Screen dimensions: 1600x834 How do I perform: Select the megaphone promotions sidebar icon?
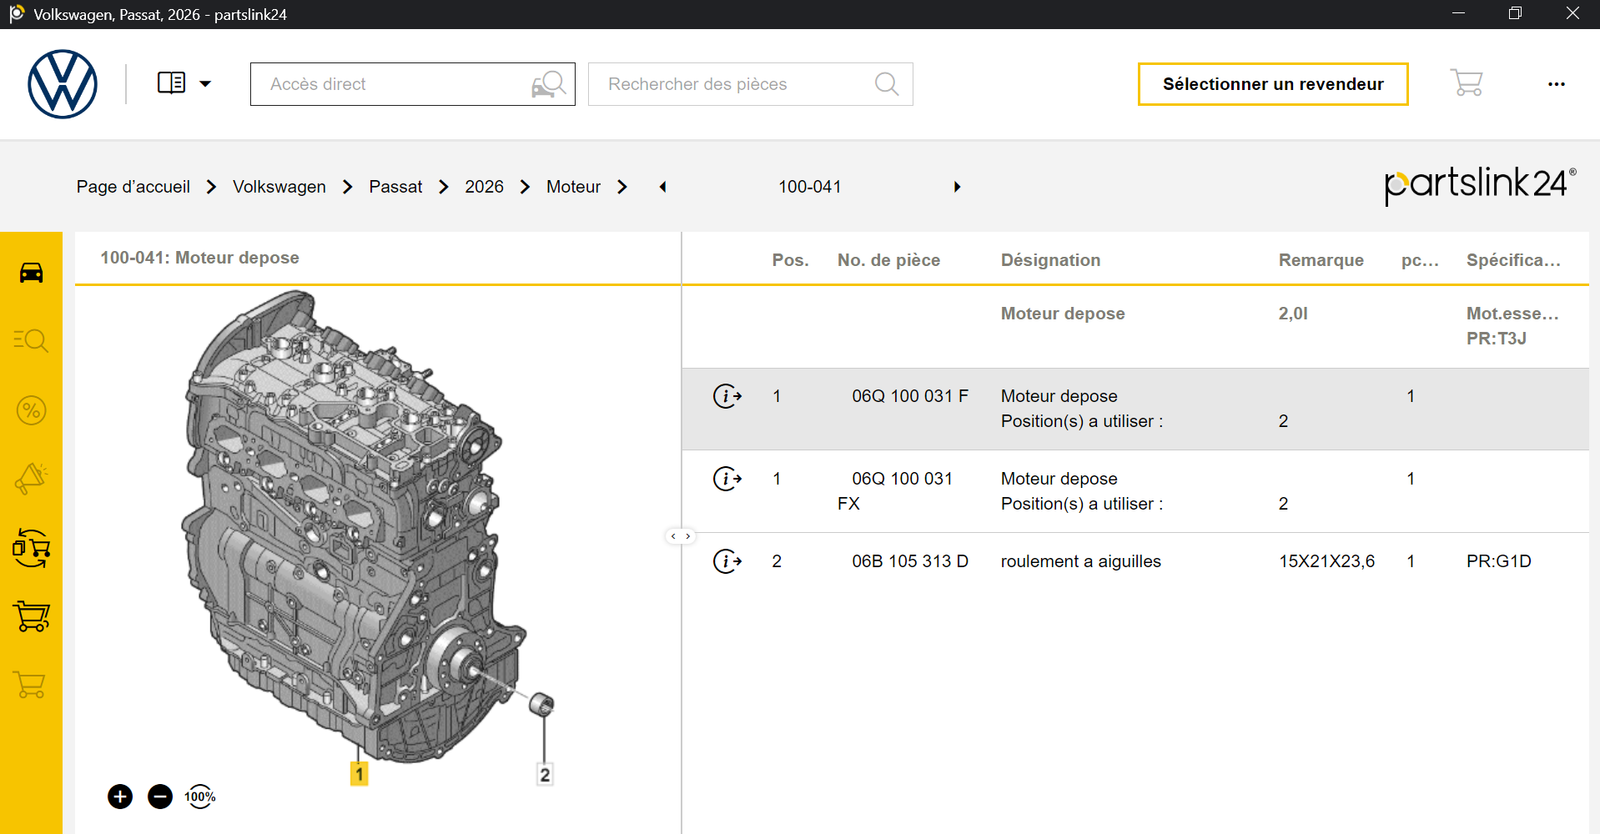[x=31, y=479]
